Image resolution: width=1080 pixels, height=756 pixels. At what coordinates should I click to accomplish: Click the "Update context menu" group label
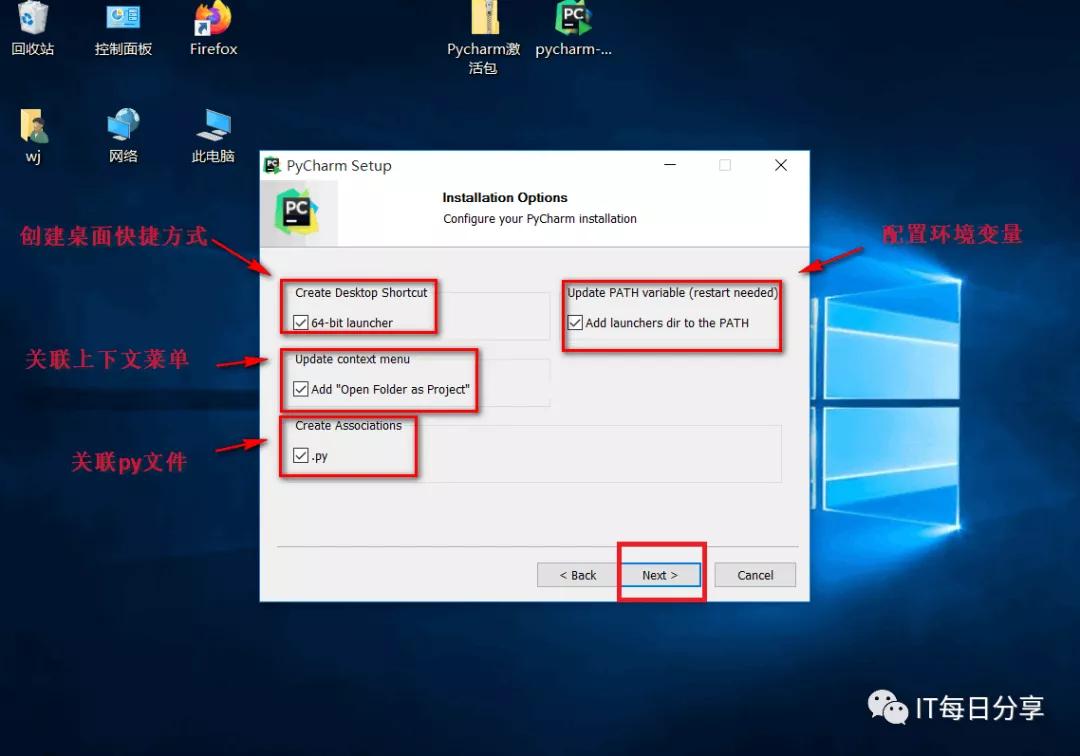tap(352, 359)
